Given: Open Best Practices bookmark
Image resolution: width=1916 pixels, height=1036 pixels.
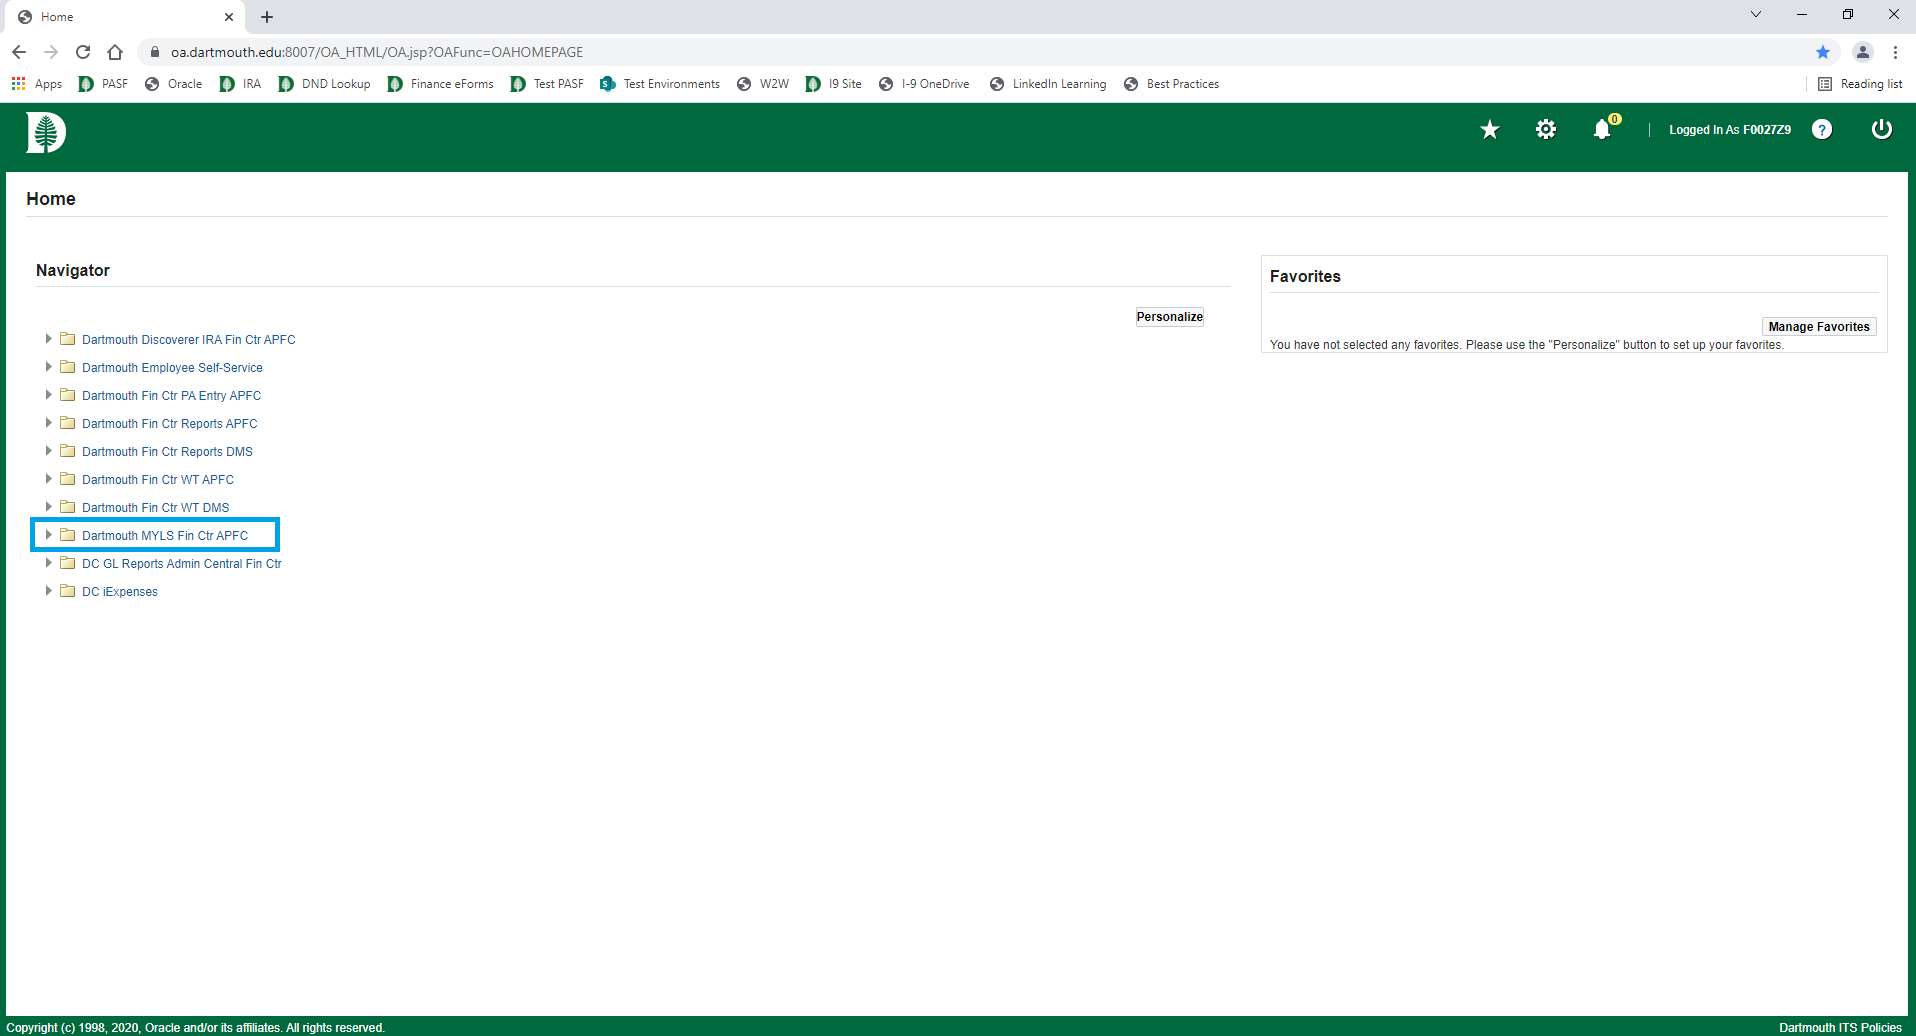Looking at the screenshot, I should (1171, 84).
